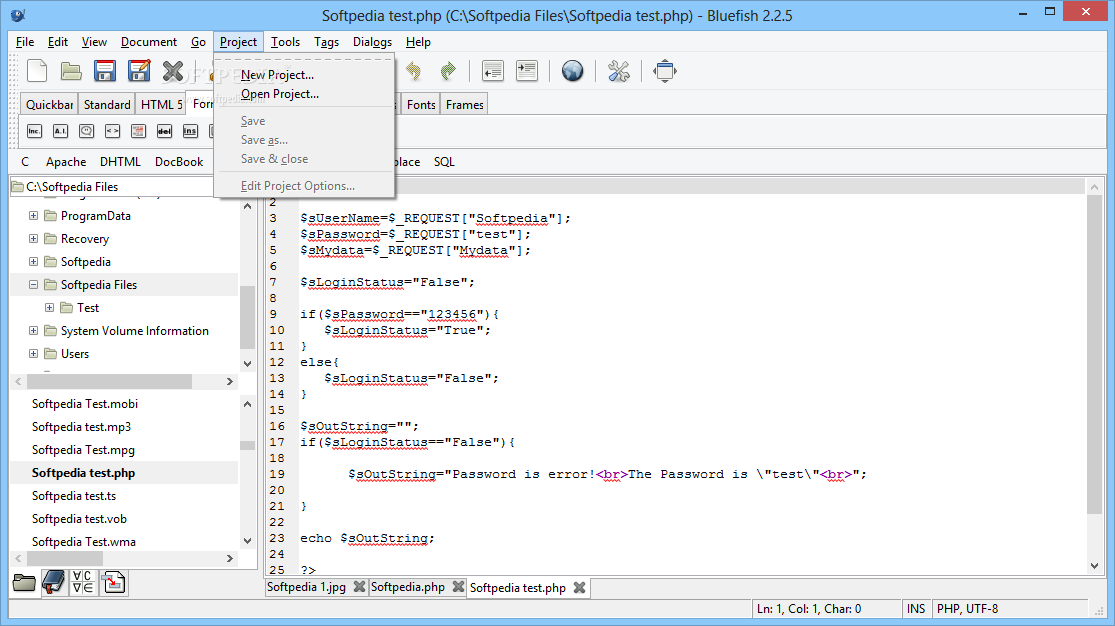
Task: Close the Softpedia.php document tab
Action: (458, 587)
